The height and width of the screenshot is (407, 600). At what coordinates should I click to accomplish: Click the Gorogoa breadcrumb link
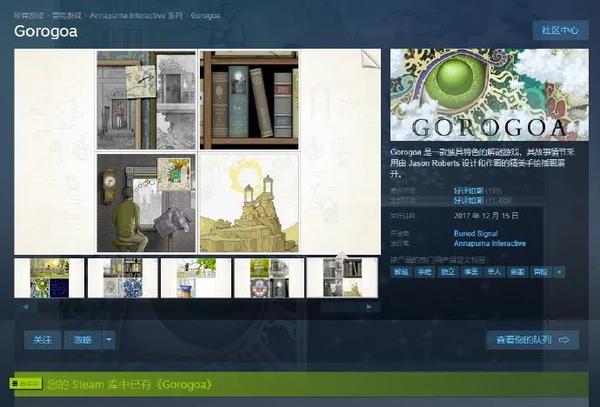[205, 16]
